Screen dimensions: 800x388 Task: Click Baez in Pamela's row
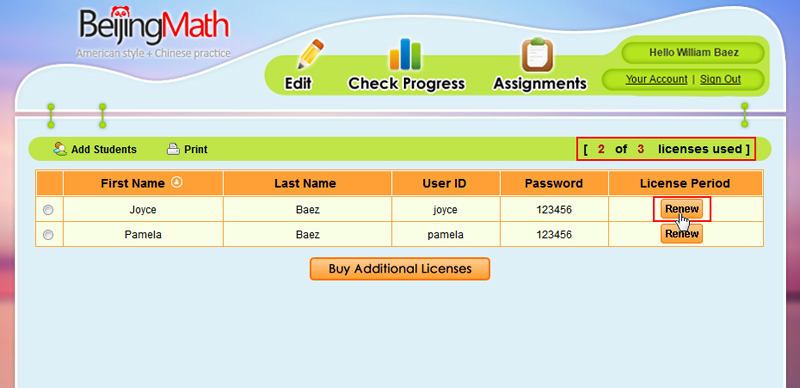[x=307, y=235]
